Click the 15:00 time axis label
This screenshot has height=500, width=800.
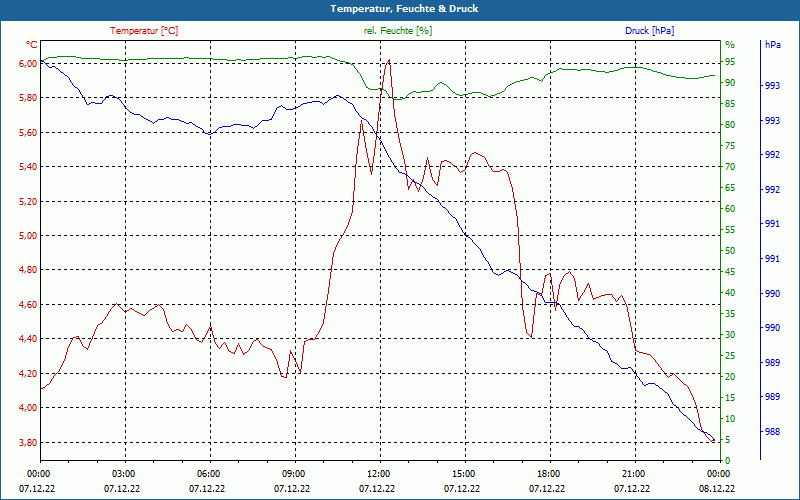coord(462,474)
